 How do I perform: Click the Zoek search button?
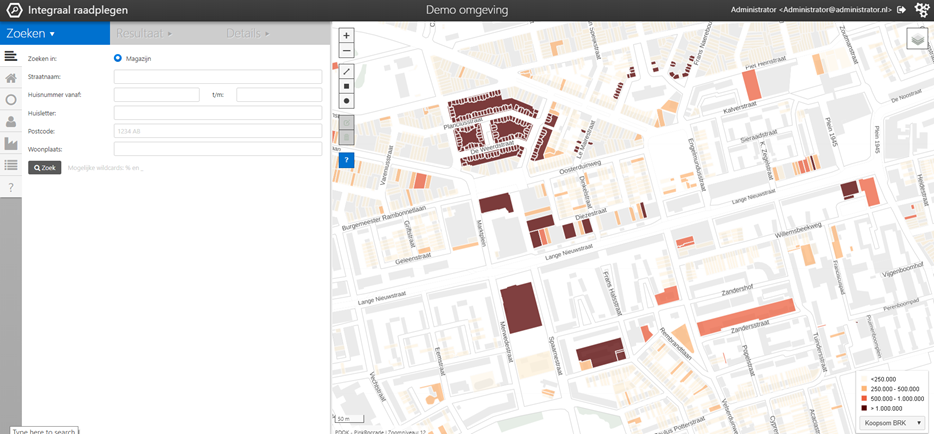45,168
